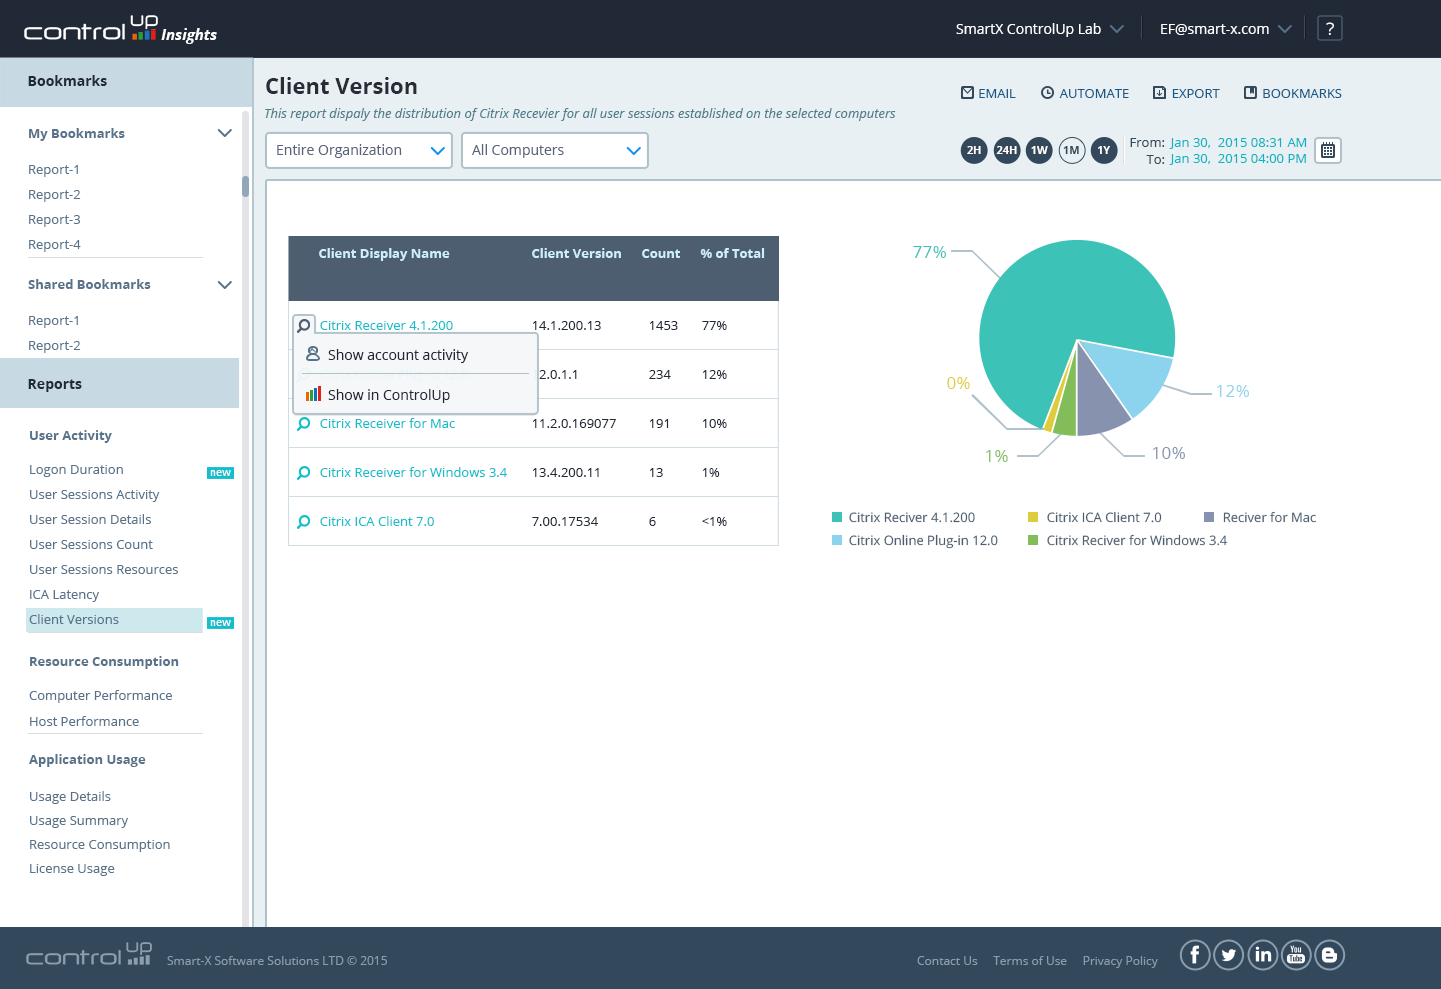Image resolution: width=1441 pixels, height=989 pixels.
Task: Open the EF@smart-x.com account menu
Action: (x=1226, y=29)
